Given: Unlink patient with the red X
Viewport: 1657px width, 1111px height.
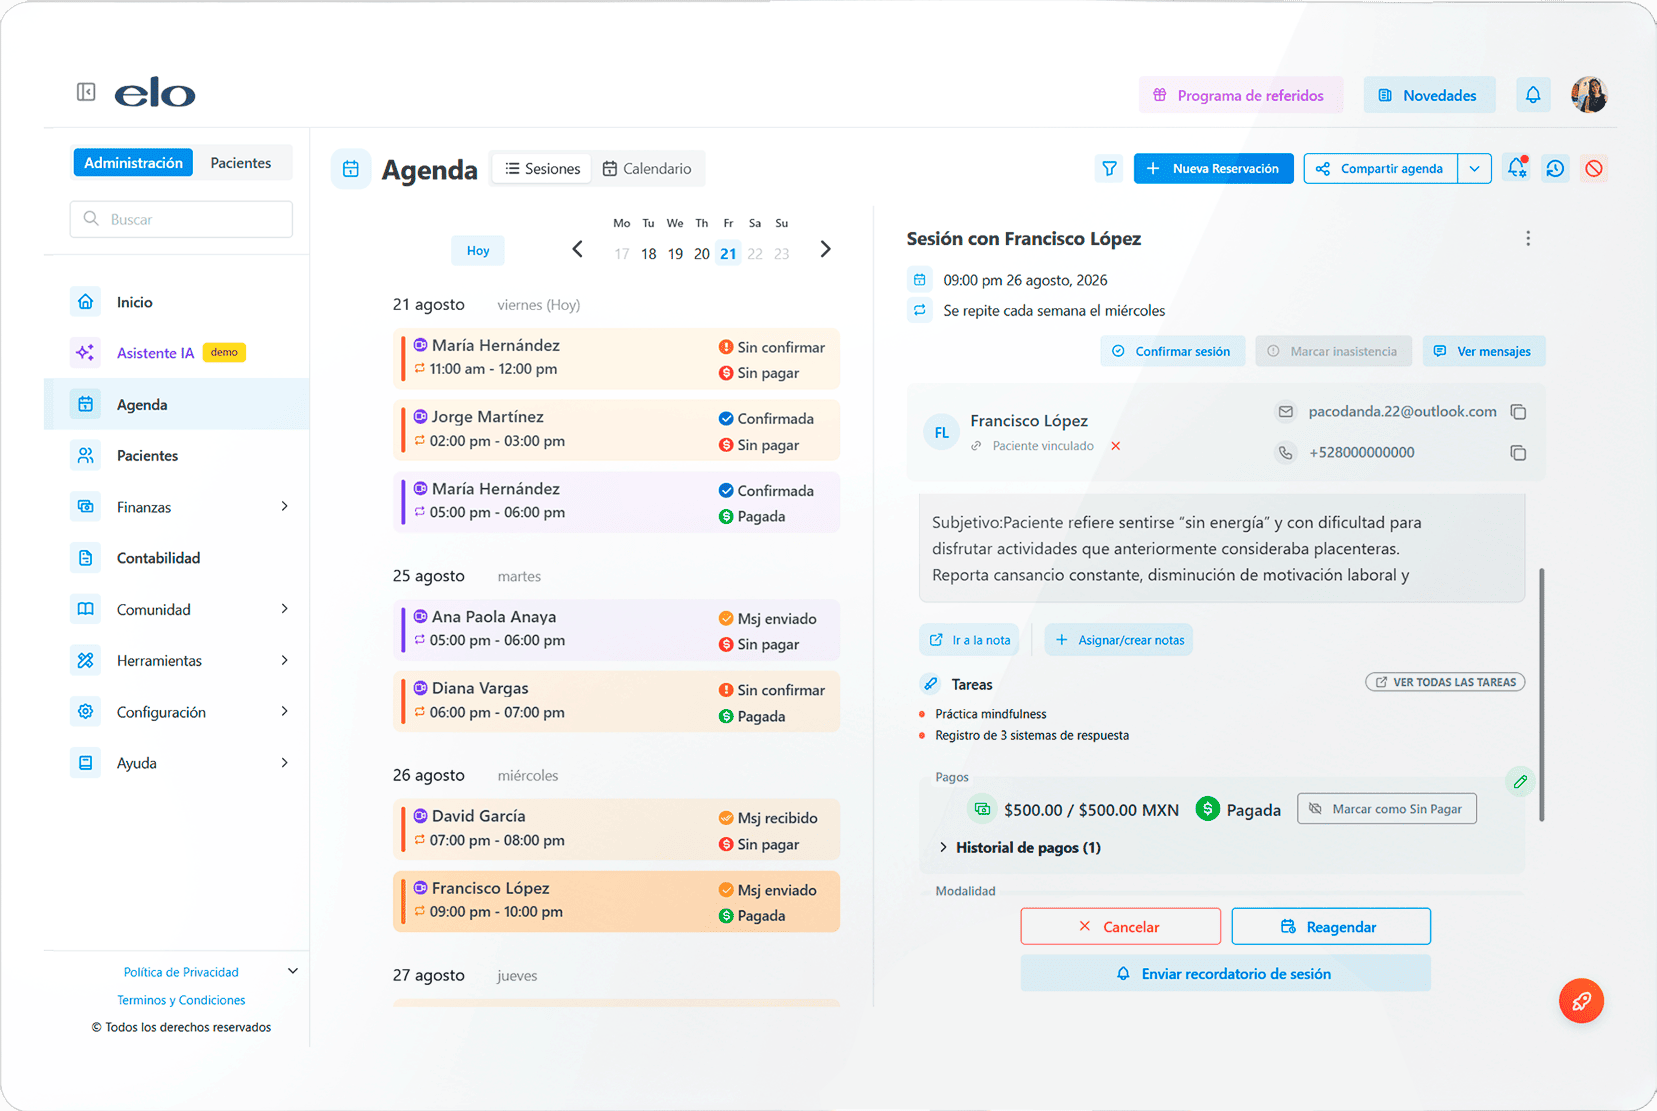Looking at the screenshot, I should pyautogui.click(x=1116, y=446).
